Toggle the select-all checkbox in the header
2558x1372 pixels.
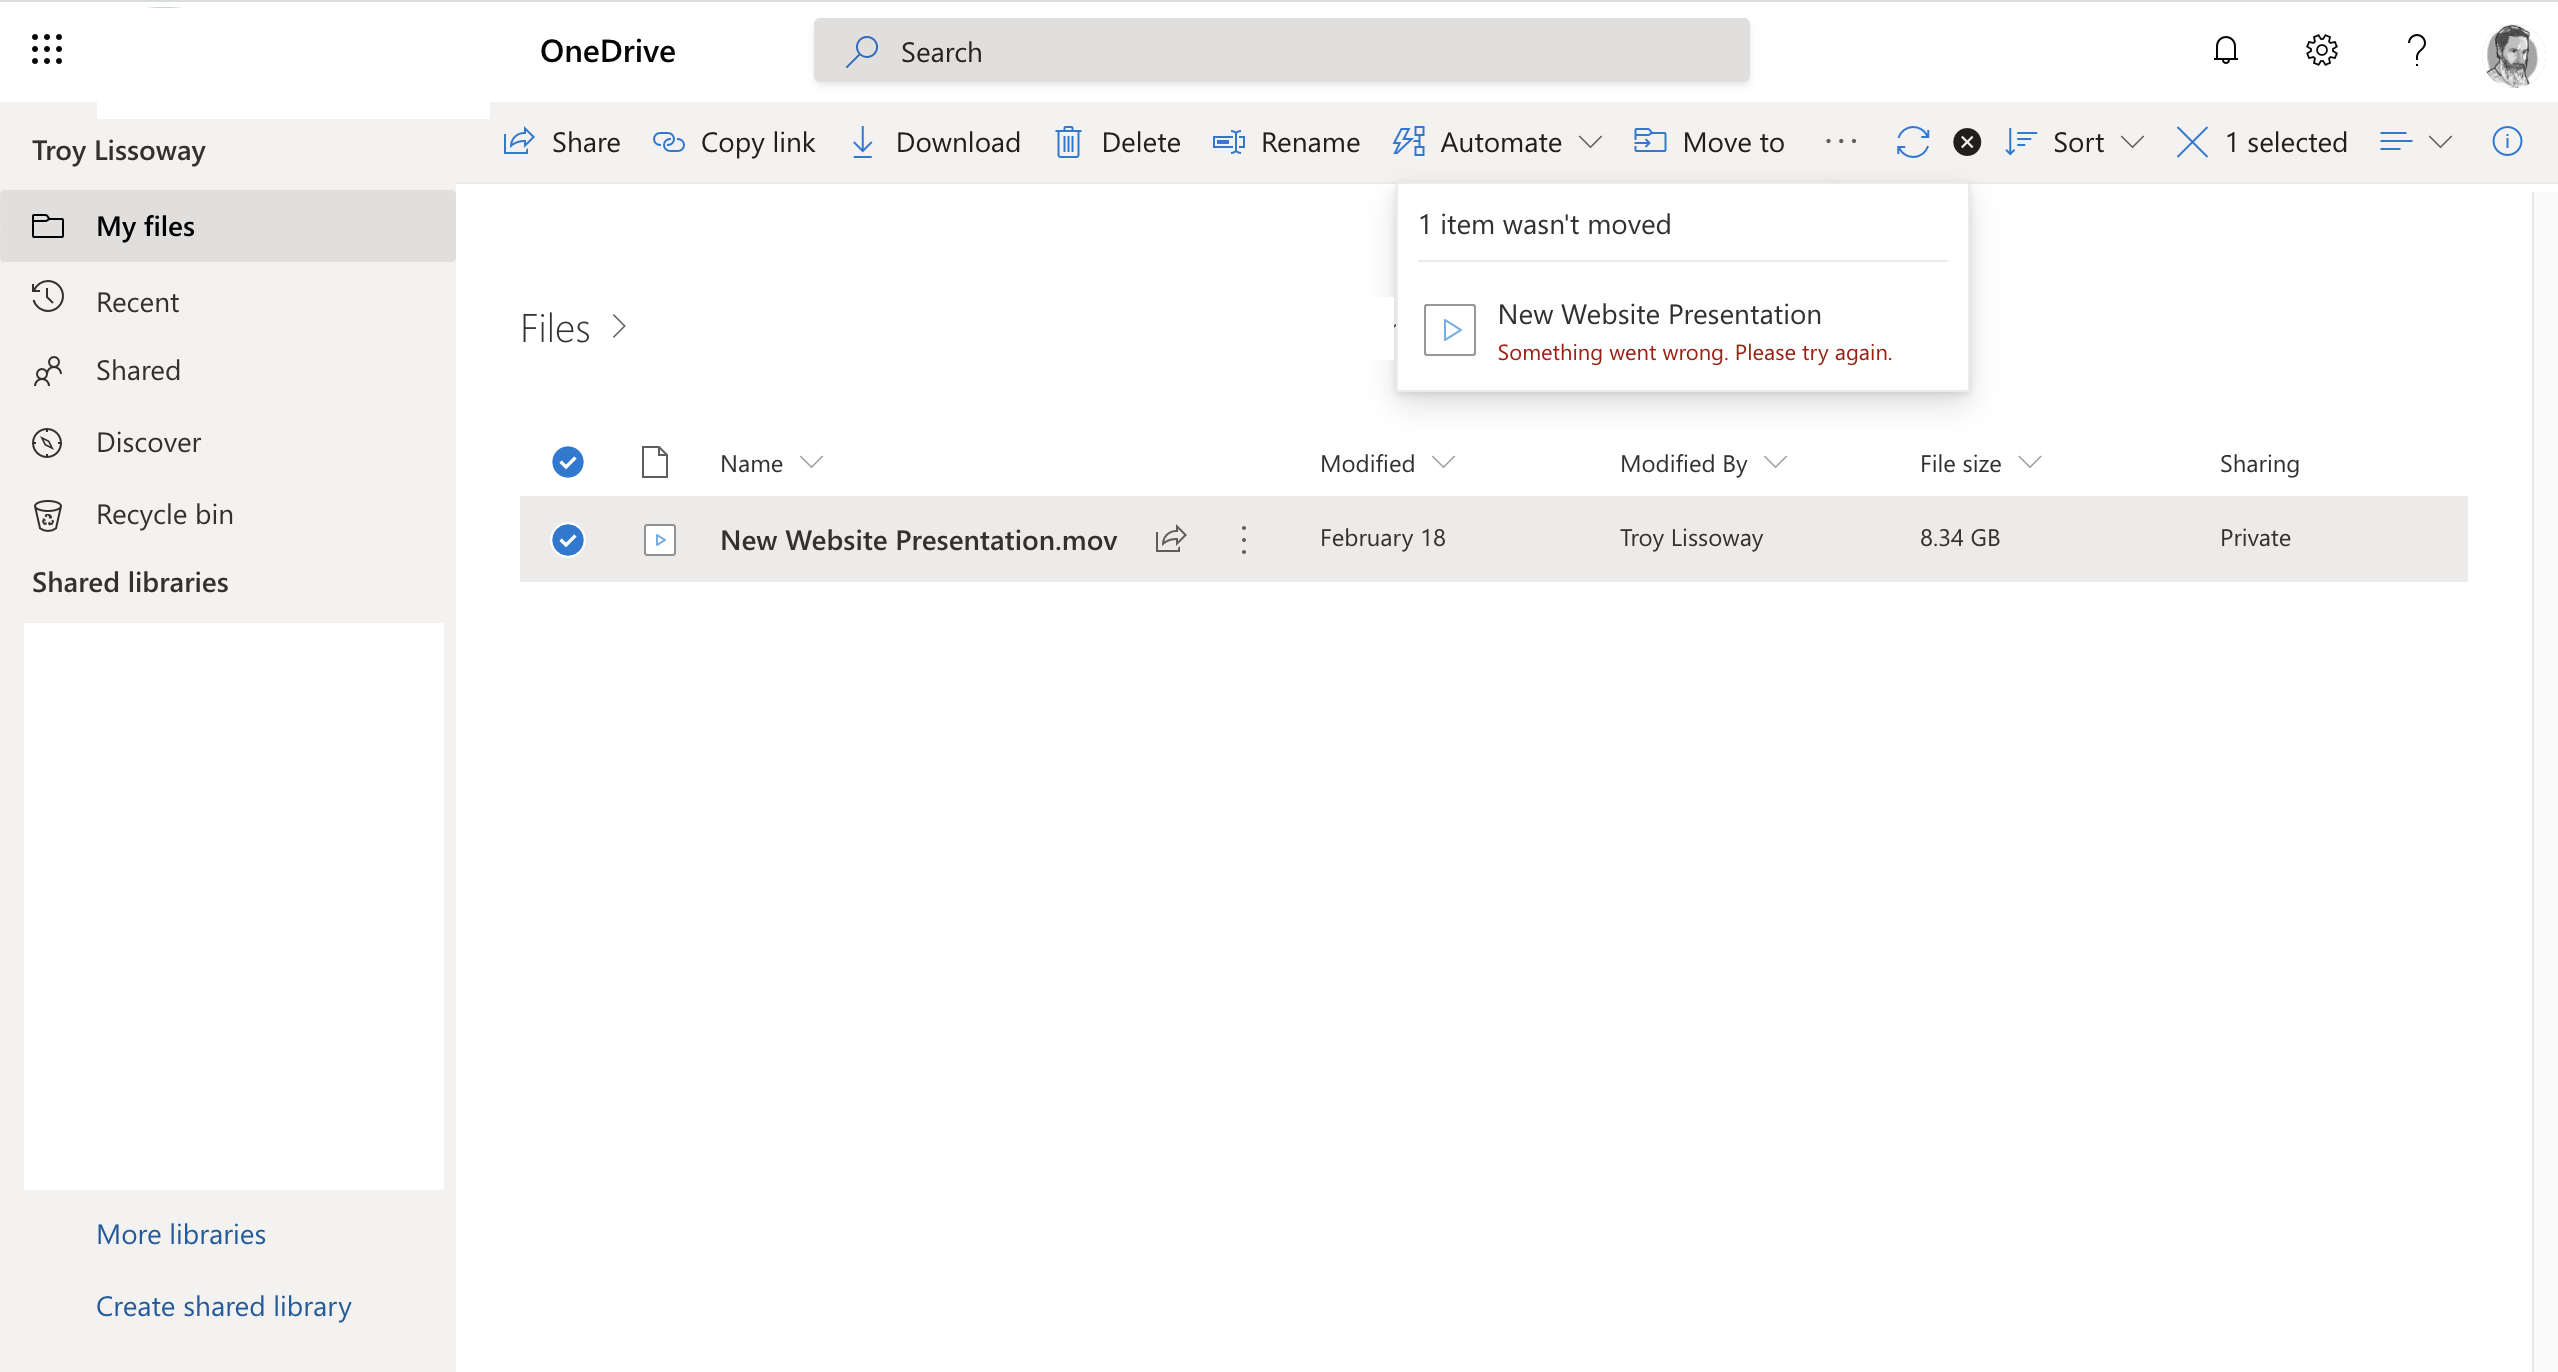(568, 462)
